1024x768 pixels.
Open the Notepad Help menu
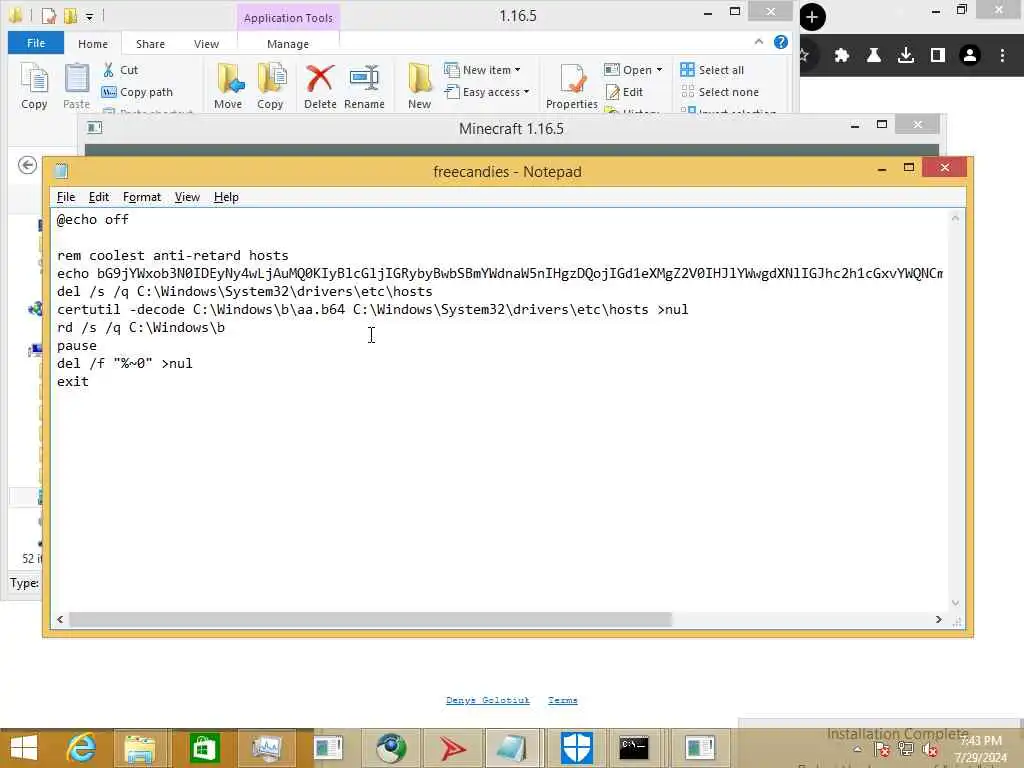(x=226, y=197)
